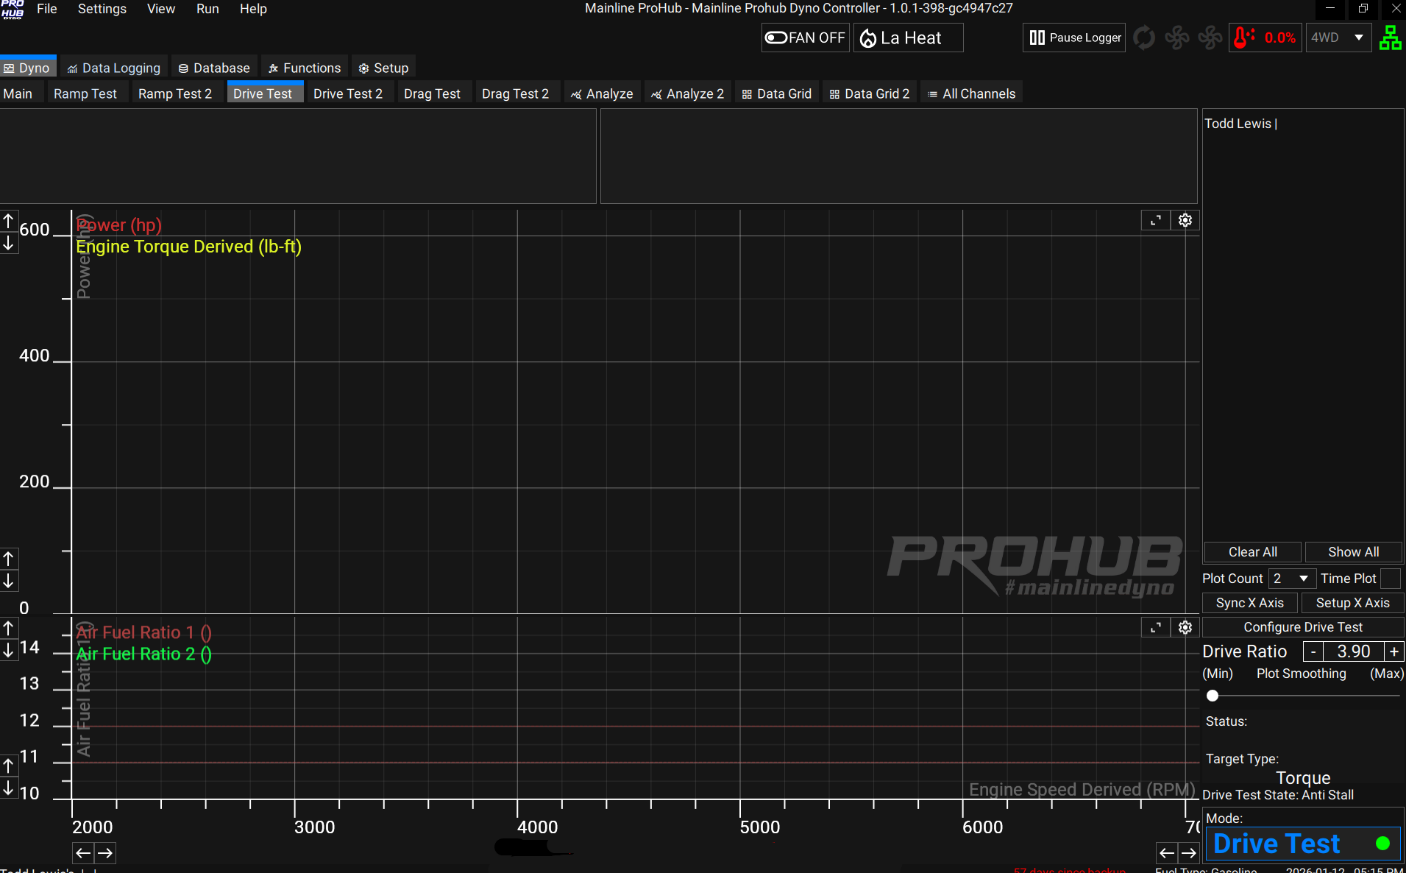The image size is (1406, 873).
Task: Click the down arrow beside the 600 axis value
Action: pos(9,243)
